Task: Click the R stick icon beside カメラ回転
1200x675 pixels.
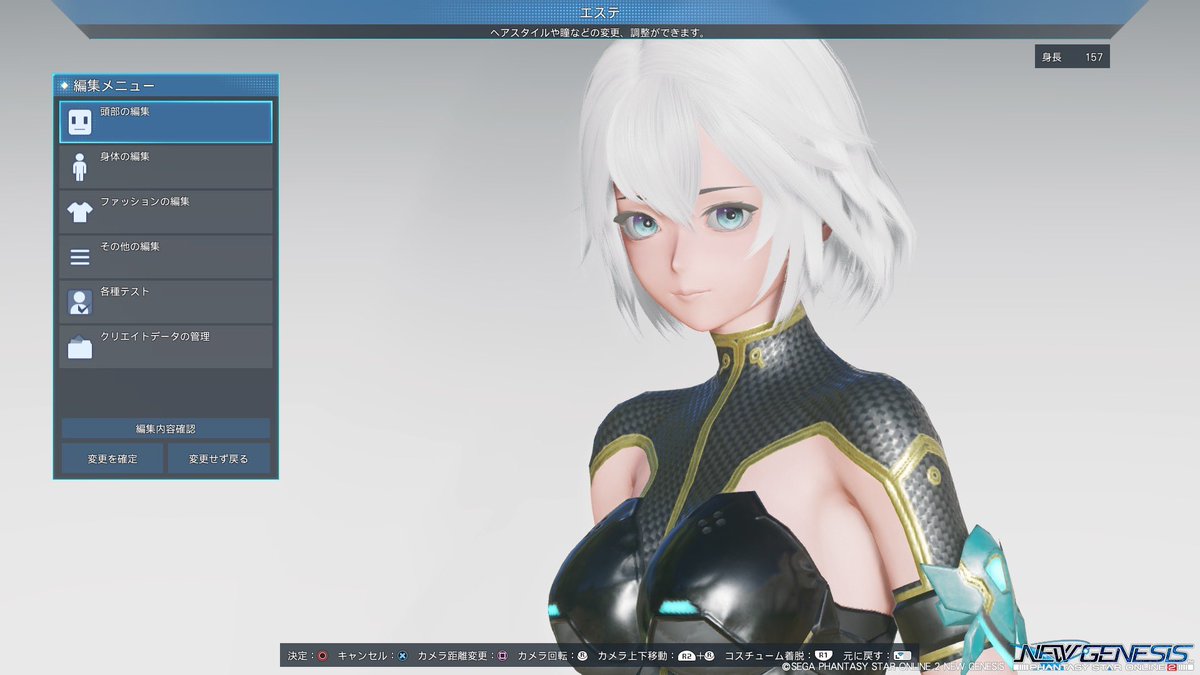Action: (582, 656)
